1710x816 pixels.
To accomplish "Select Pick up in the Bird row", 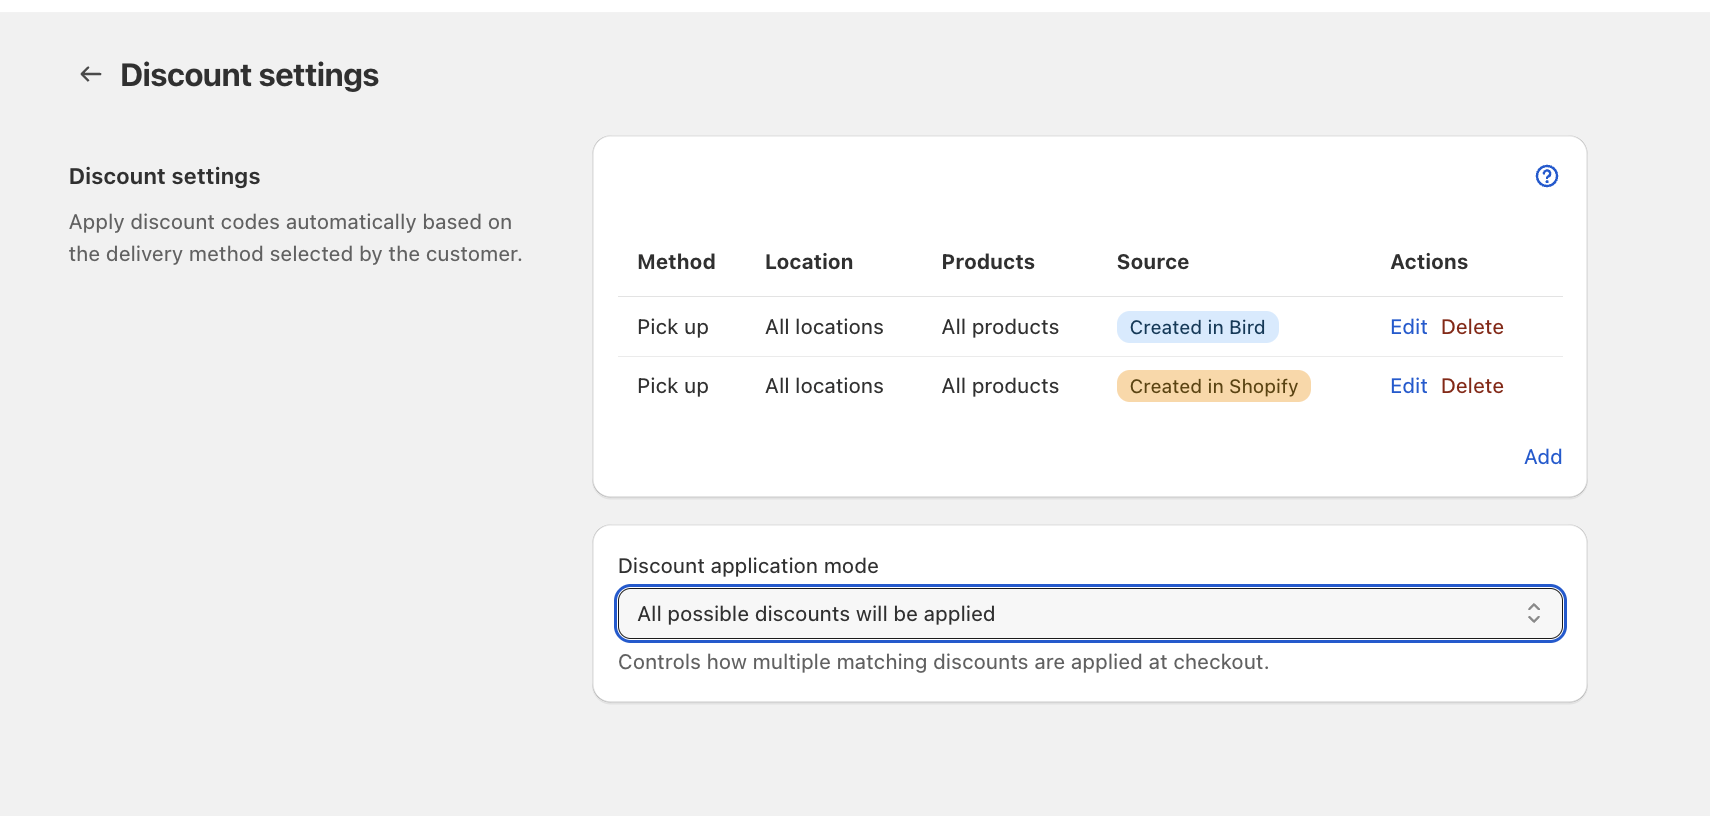I will [673, 327].
